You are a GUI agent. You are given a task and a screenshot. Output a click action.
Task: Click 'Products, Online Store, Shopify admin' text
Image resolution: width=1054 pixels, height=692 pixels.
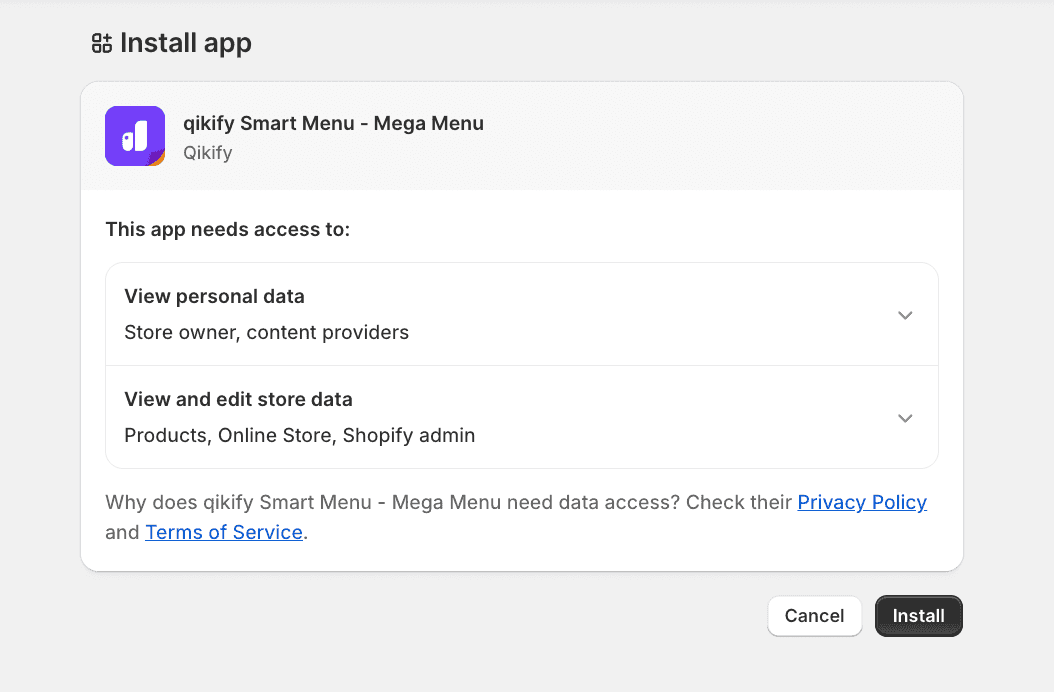coord(299,435)
